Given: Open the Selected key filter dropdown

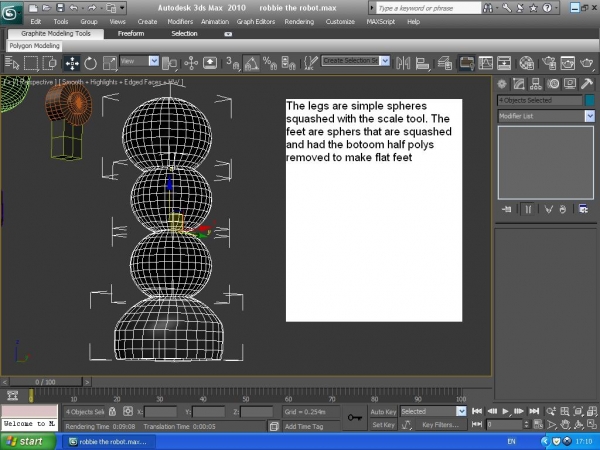Looking at the screenshot, I should point(462,411).
